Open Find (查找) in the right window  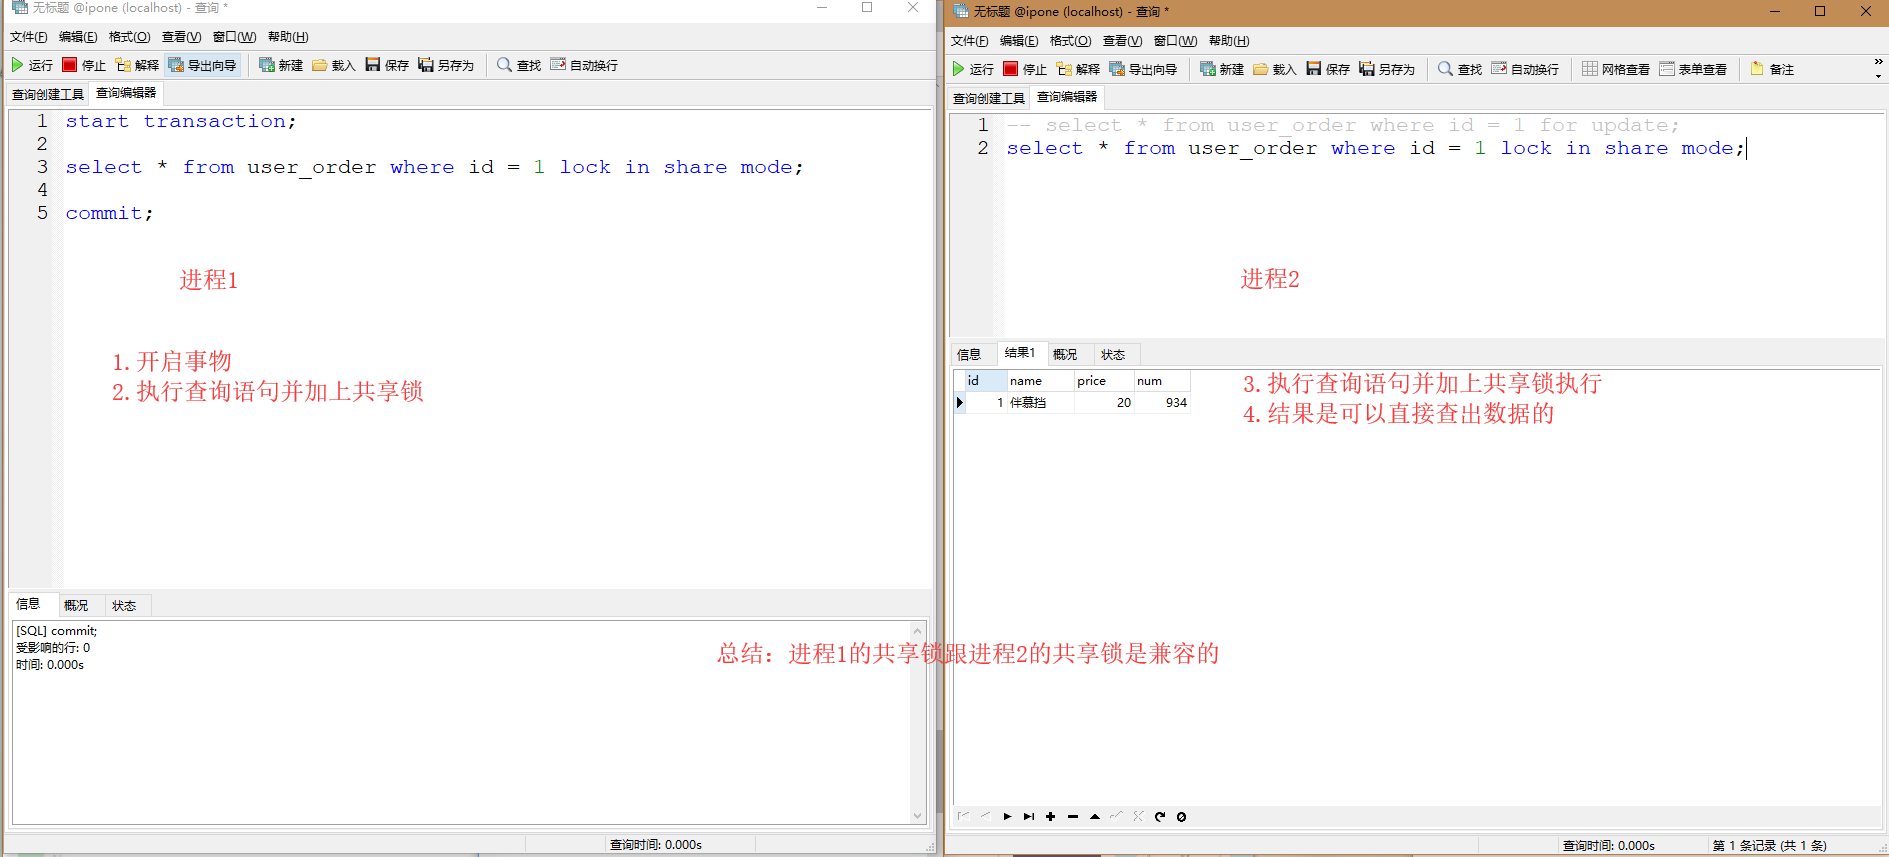pyautogui.click(x=1460, y=69)
